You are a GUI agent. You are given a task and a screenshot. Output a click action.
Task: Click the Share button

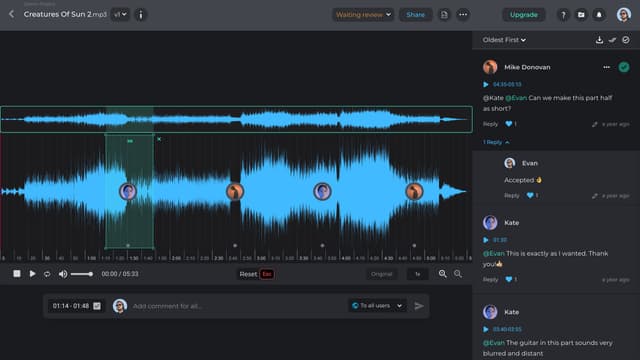pos(416,15)
